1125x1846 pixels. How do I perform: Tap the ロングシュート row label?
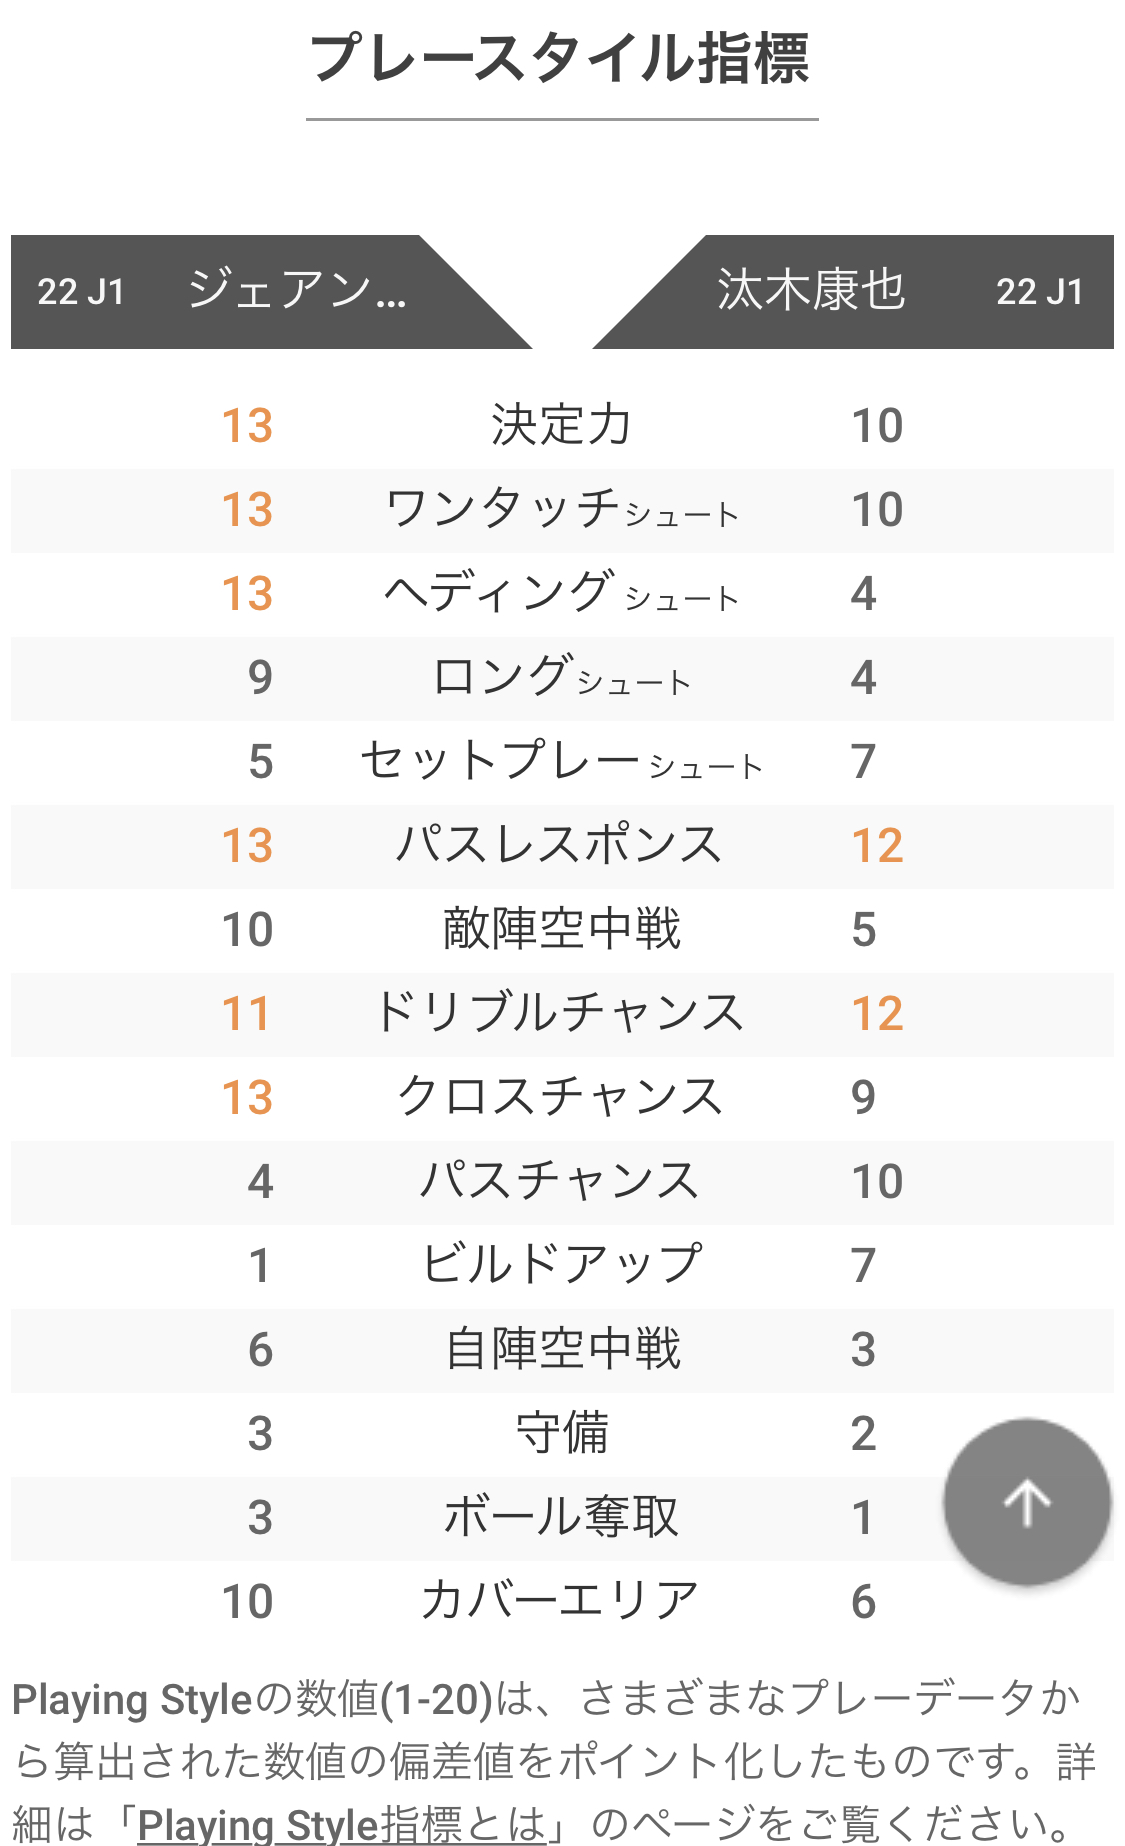point(561,678)
